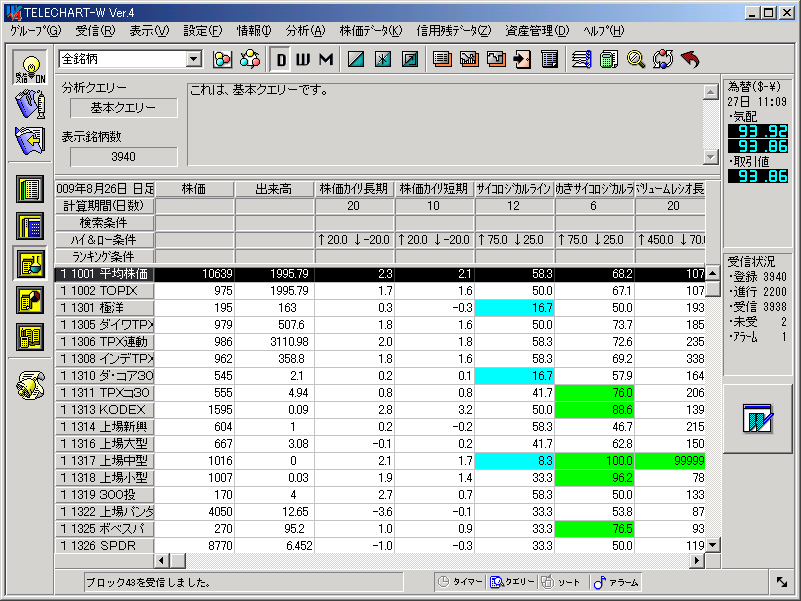This screenshot has width=801, height=601.
Task: Click the アラーム status bar item
Action: coord(616,582)
